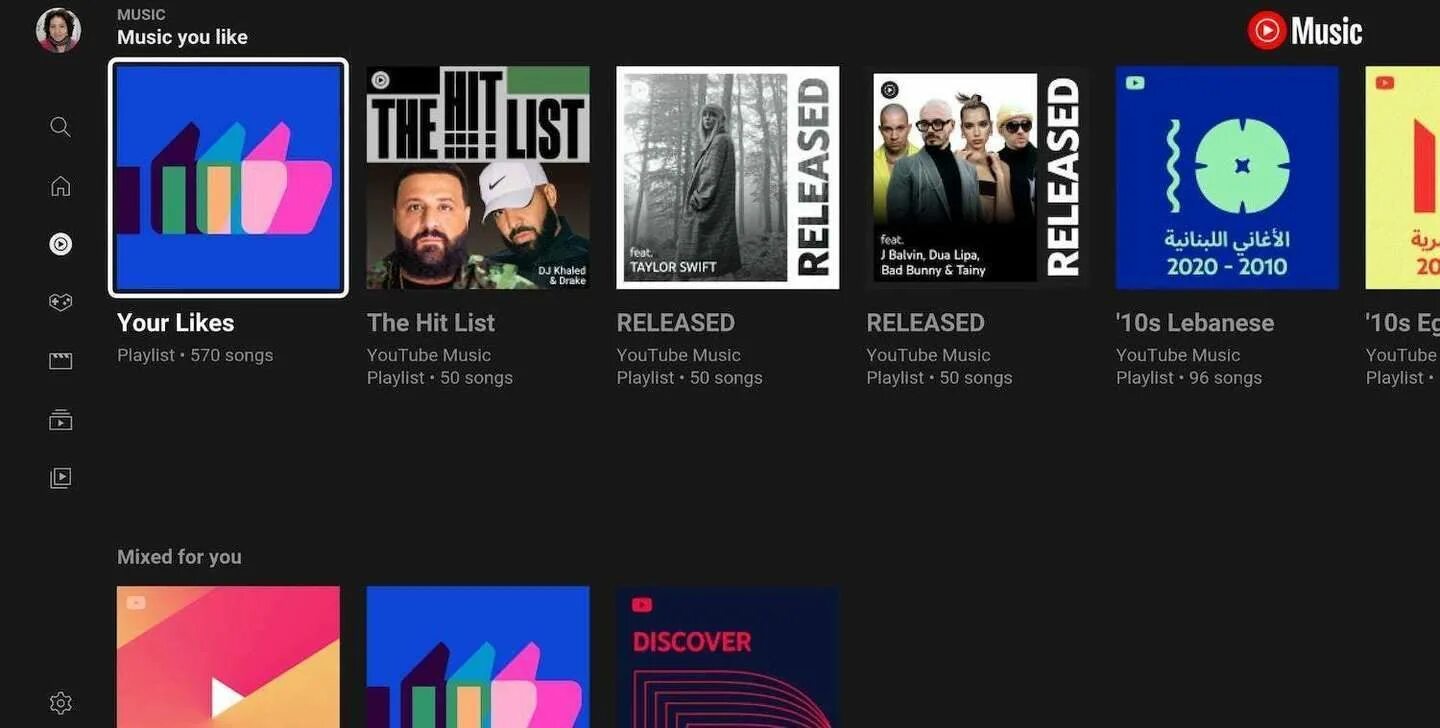Open the search icon in sidebar

(60, 127)
